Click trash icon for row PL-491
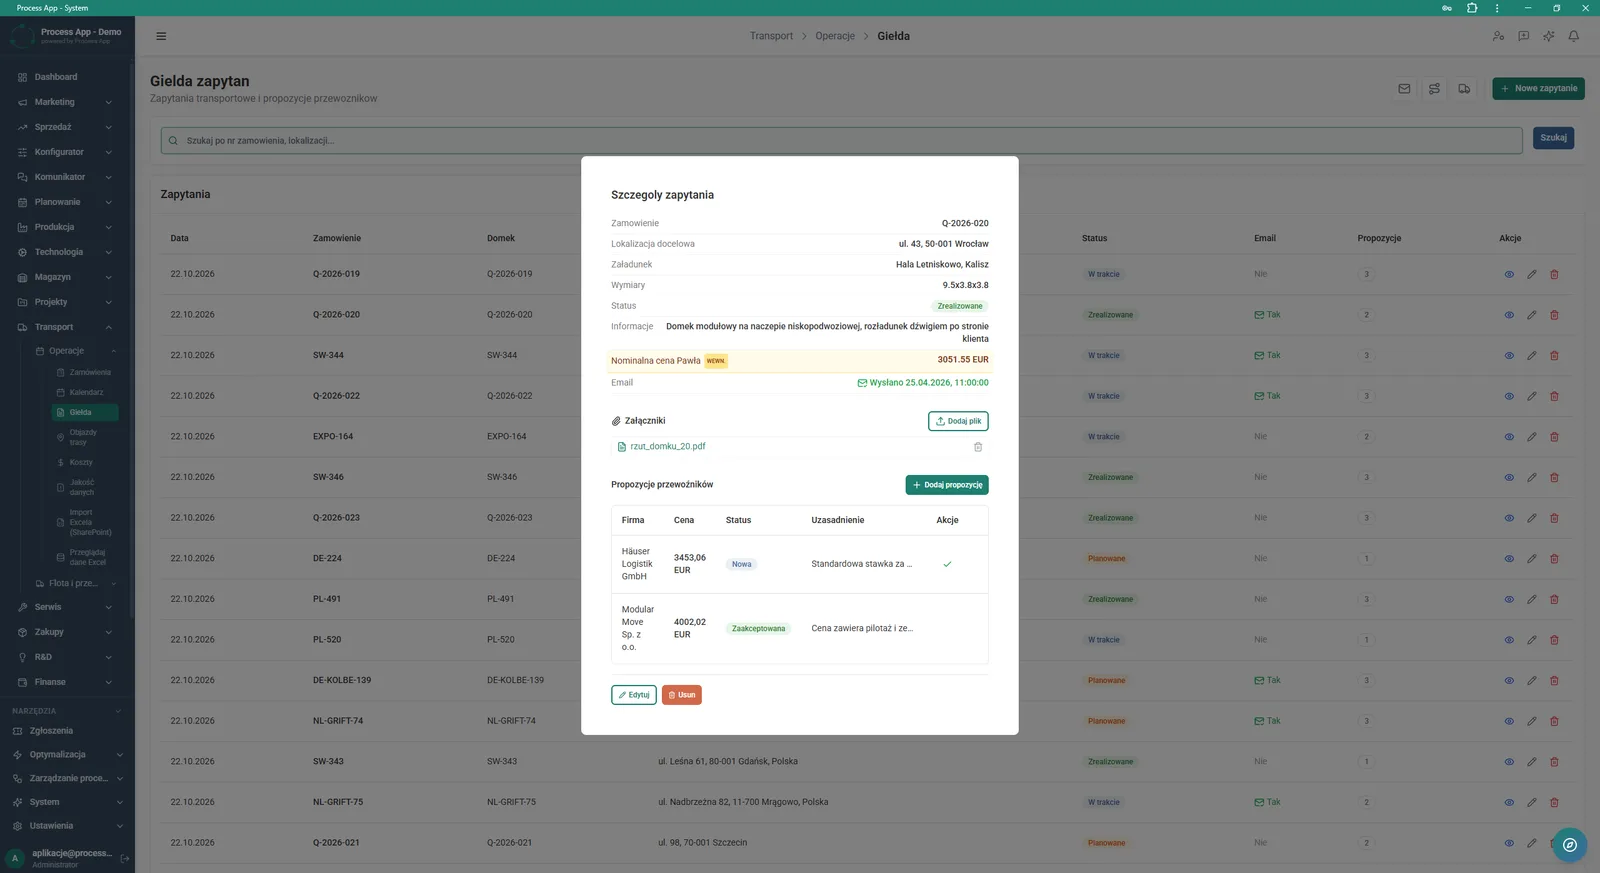Viewport: 1600px width, 873px height. point(1554,599)
